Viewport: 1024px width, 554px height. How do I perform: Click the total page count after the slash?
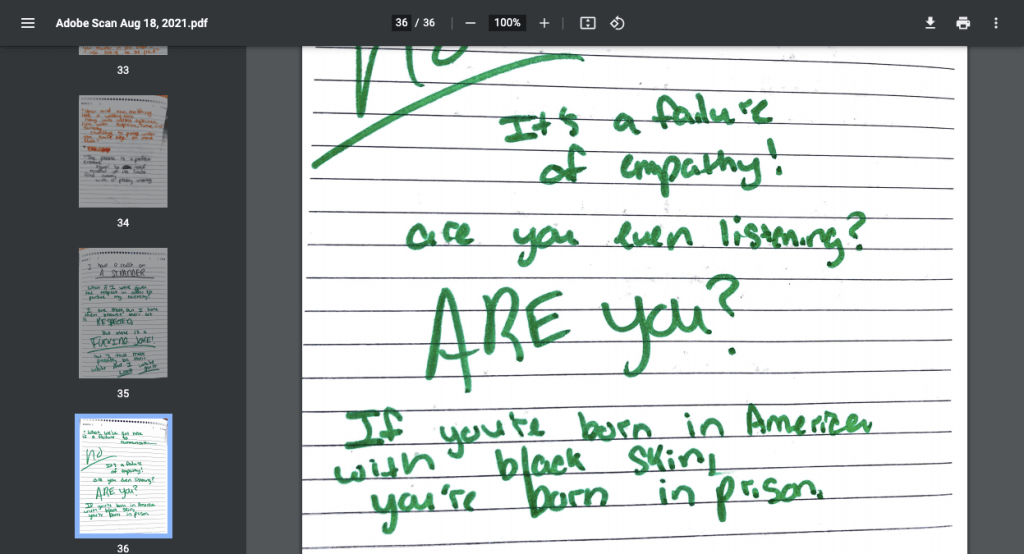point(429,23)
